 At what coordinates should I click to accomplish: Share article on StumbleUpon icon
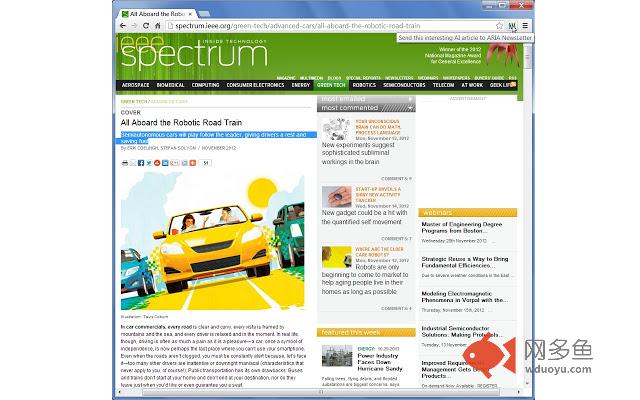pyautogui.click(x=157, y=163)
